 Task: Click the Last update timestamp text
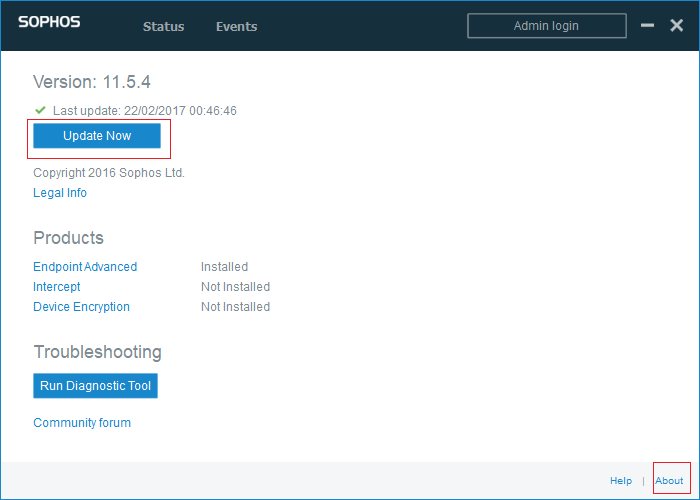(x=145, y=111)
